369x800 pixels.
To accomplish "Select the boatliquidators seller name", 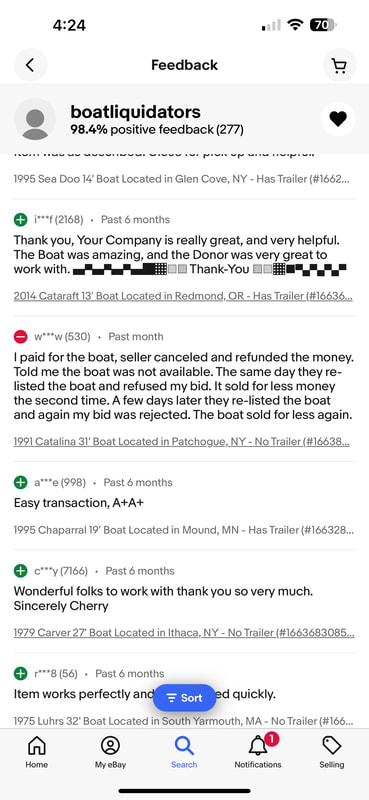I will point(136,112).
